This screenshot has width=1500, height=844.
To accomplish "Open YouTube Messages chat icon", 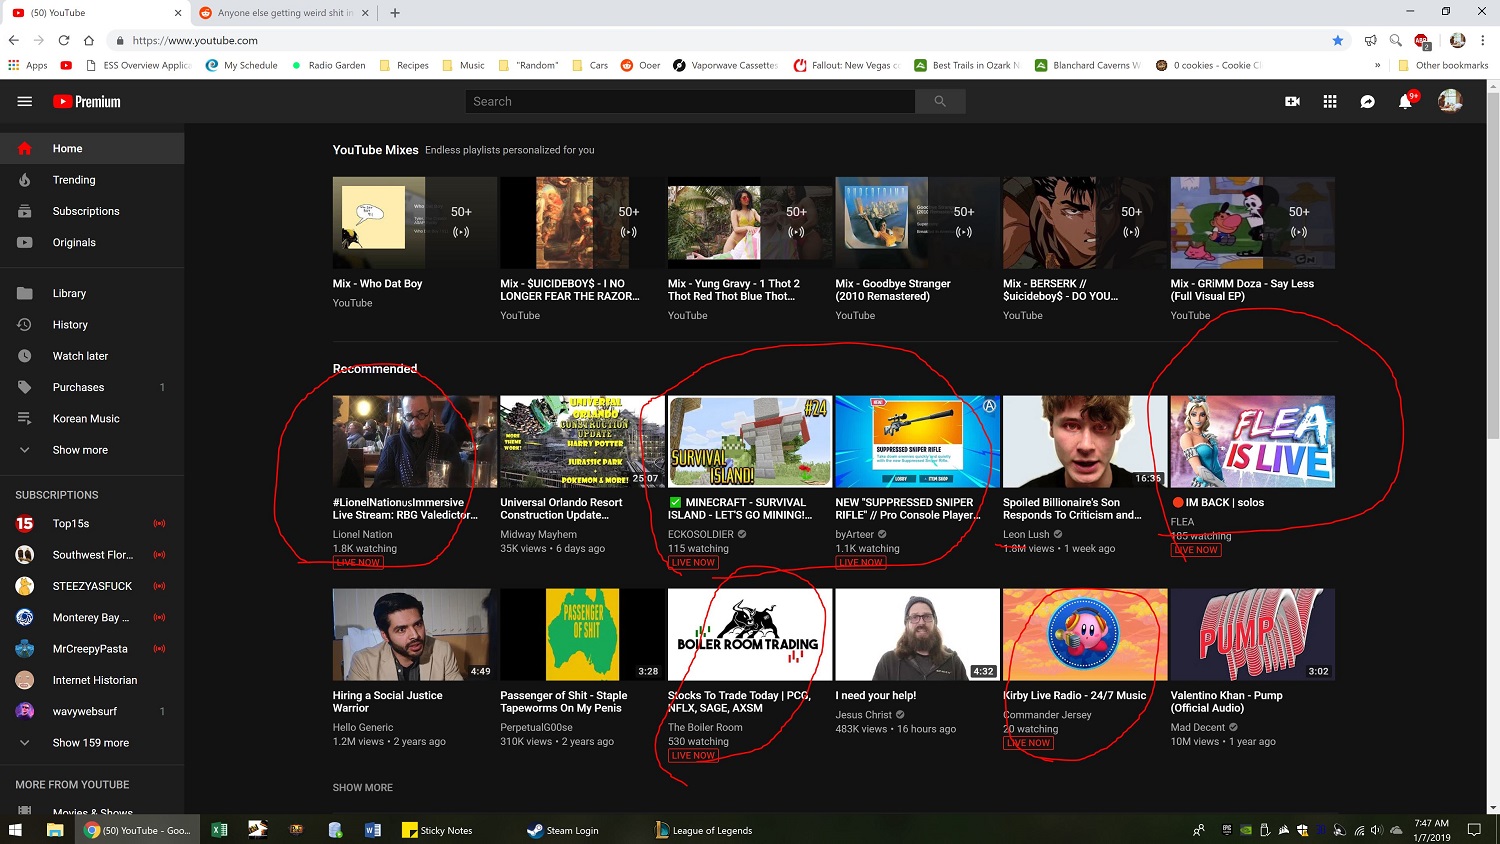I will click(1368, 101).
